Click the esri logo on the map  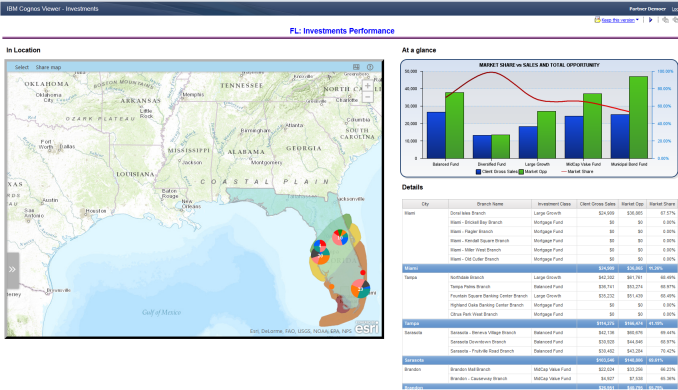(367, 328)
